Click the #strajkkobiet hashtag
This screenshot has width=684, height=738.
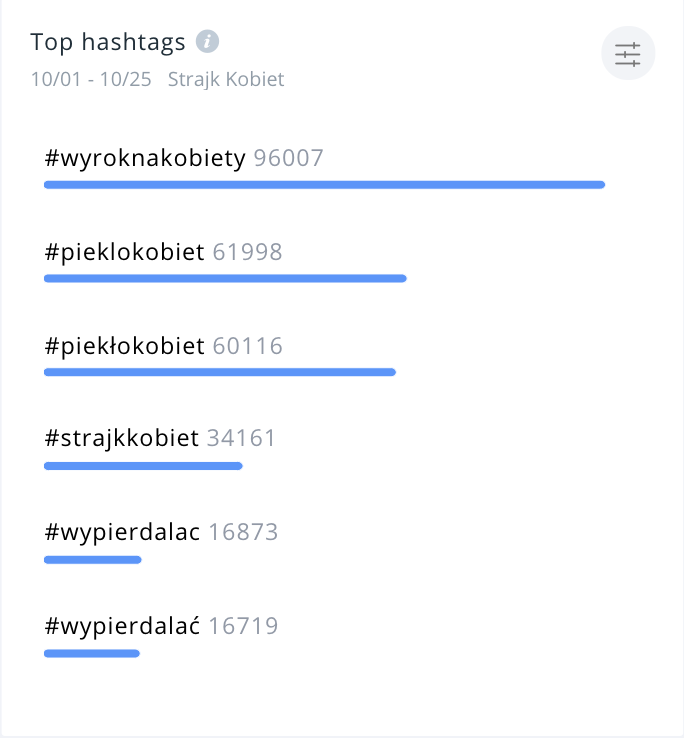122,438
